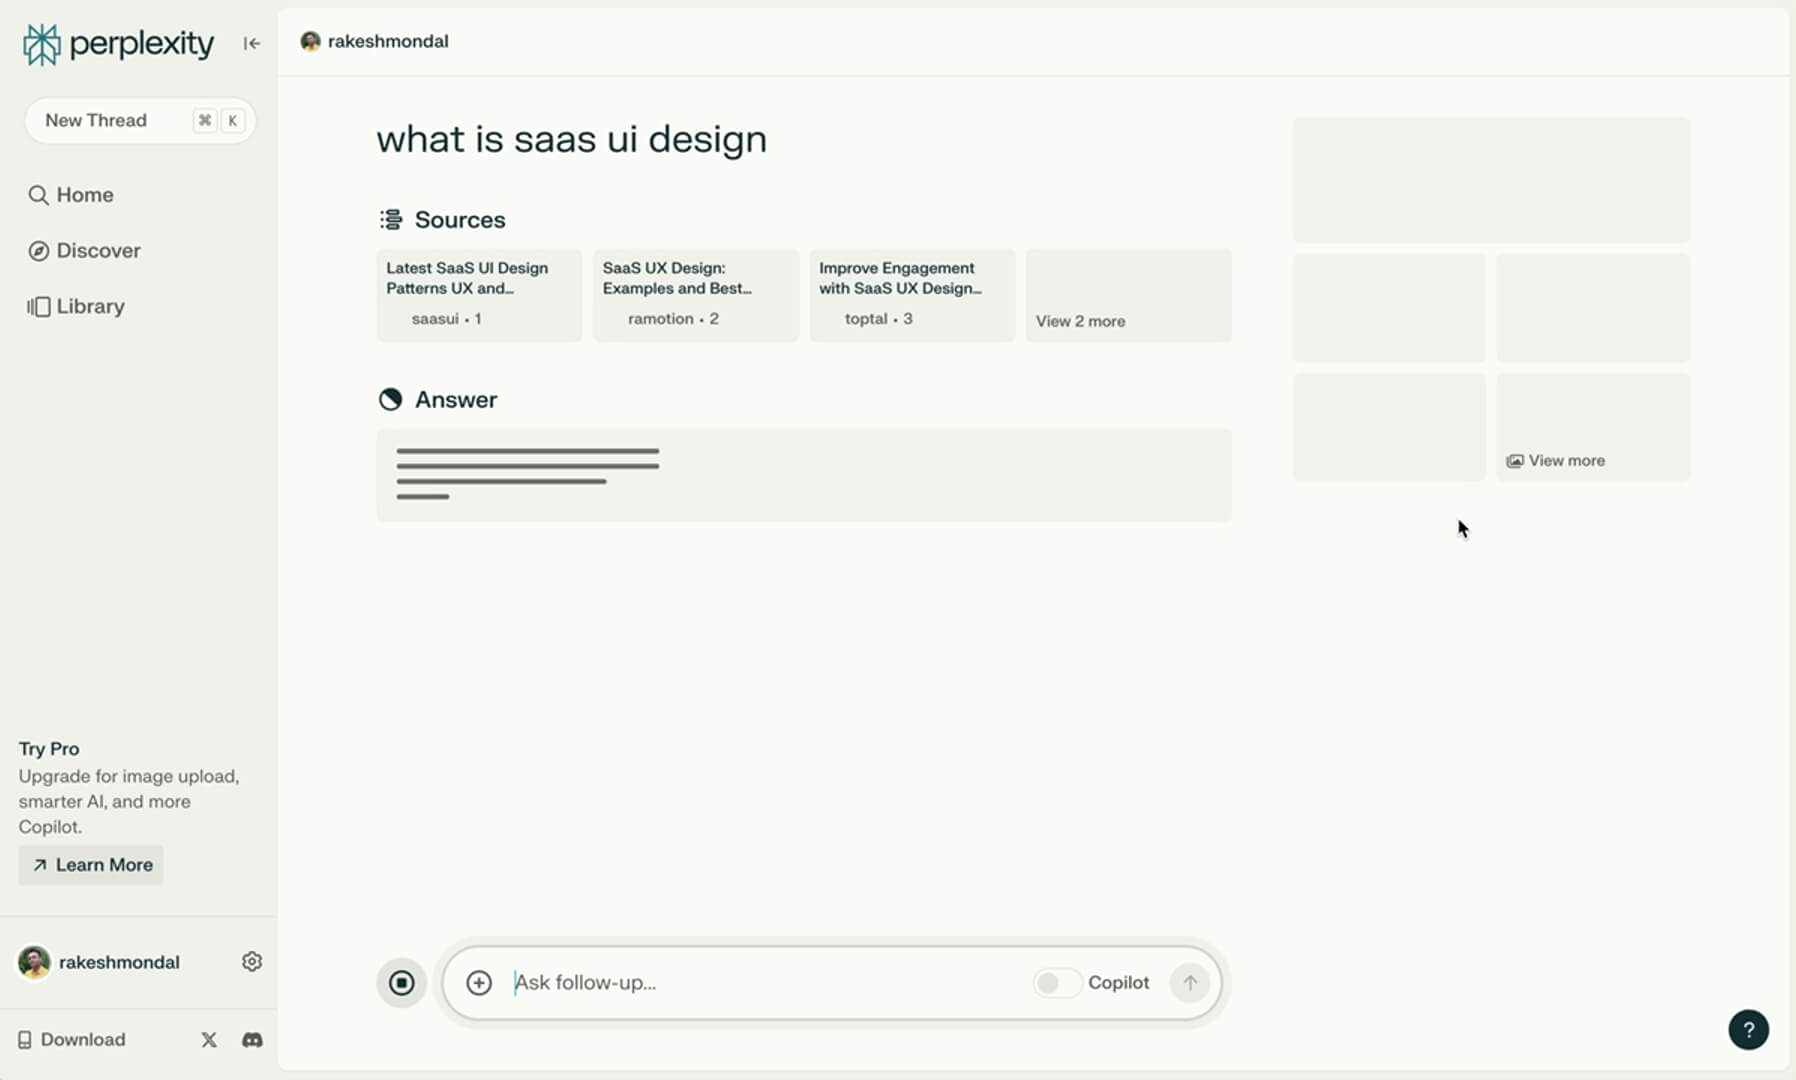Click the help question mark bubble

[1748, 1029]
